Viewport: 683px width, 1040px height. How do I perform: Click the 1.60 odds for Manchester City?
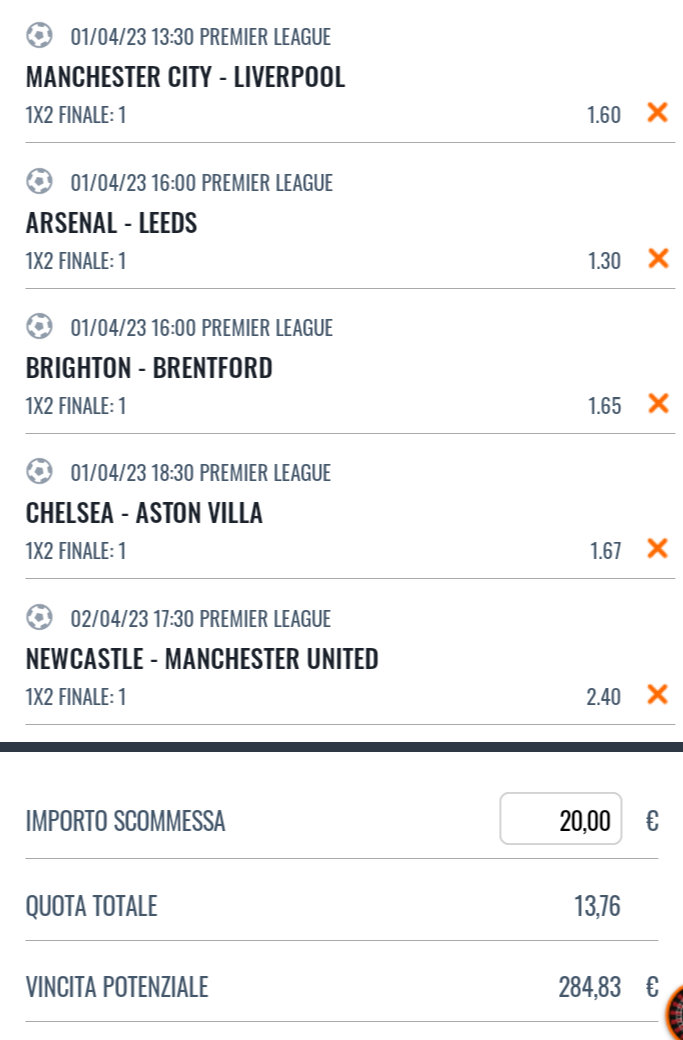(x=603, y=115)
